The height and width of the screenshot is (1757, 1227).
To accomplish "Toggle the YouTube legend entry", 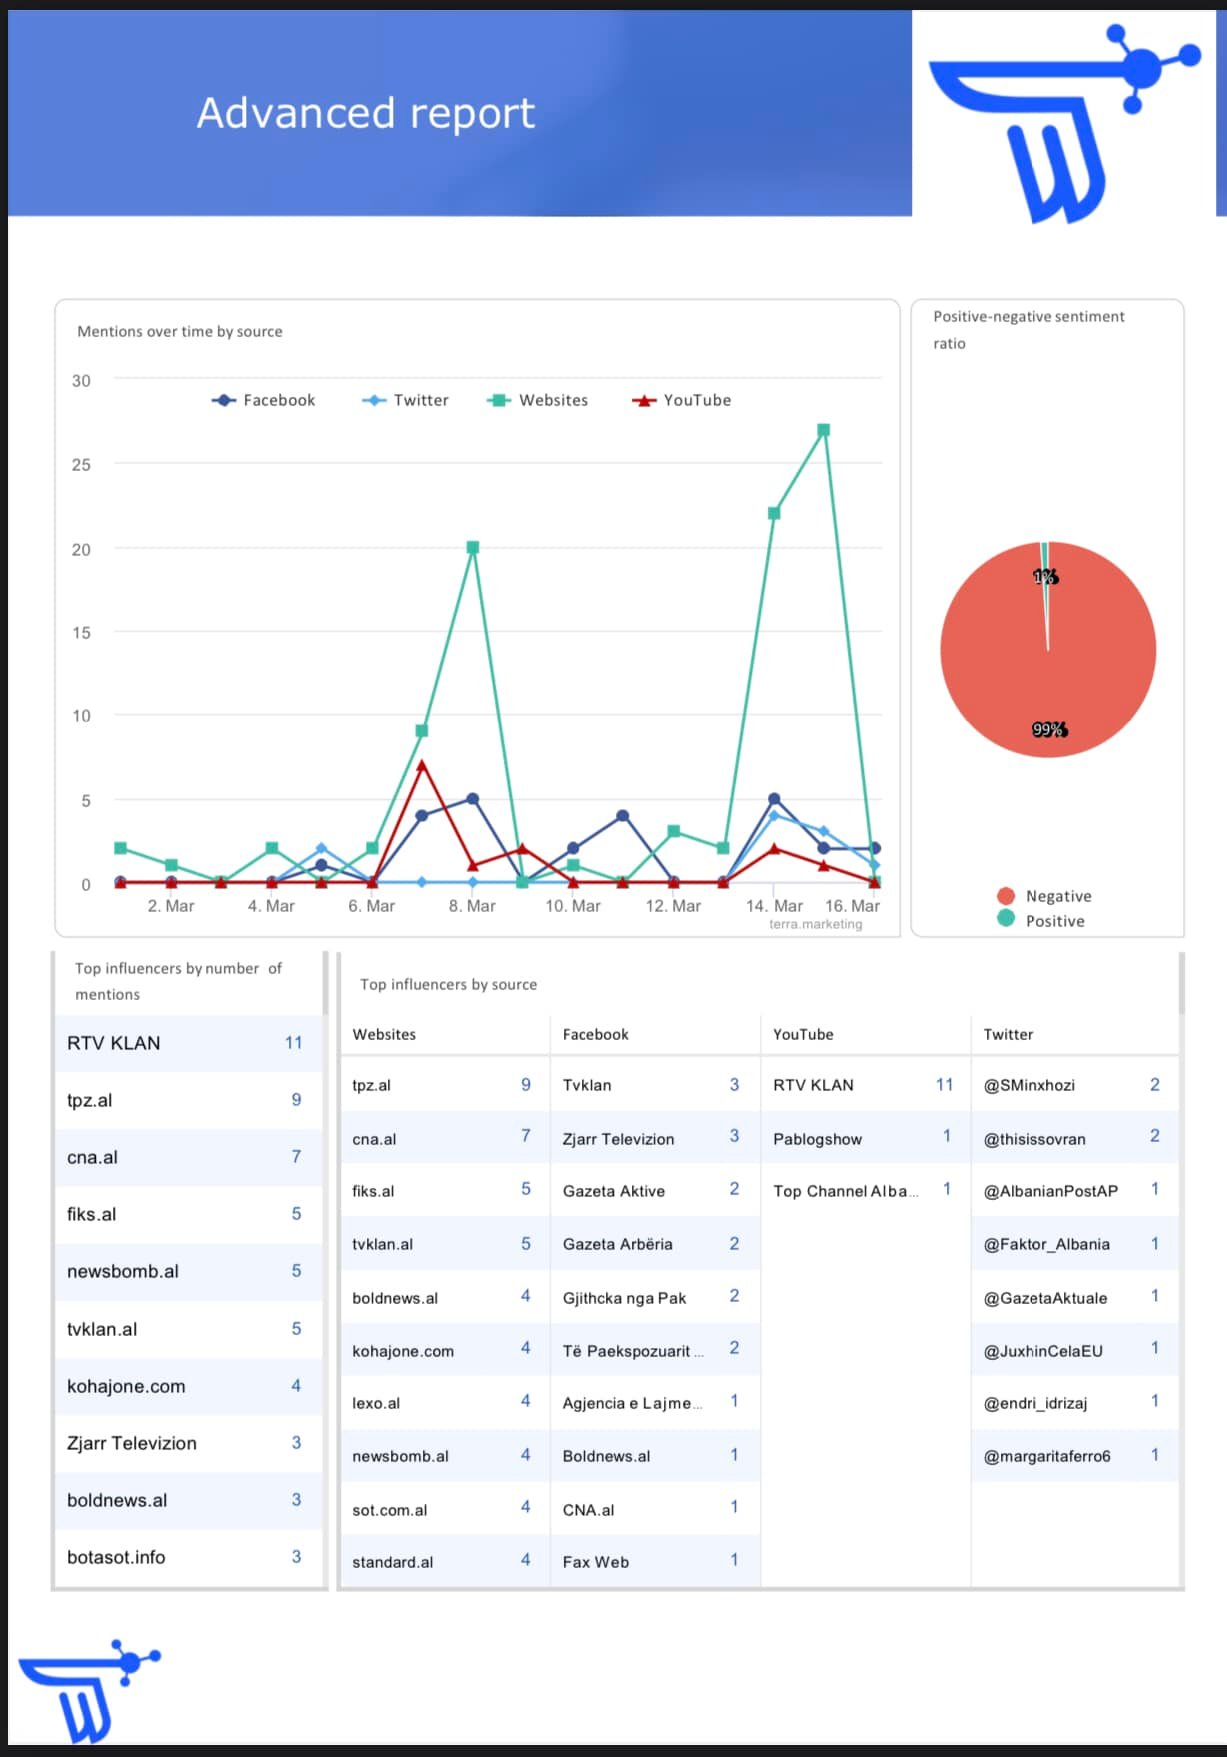I will coord(682,400).
